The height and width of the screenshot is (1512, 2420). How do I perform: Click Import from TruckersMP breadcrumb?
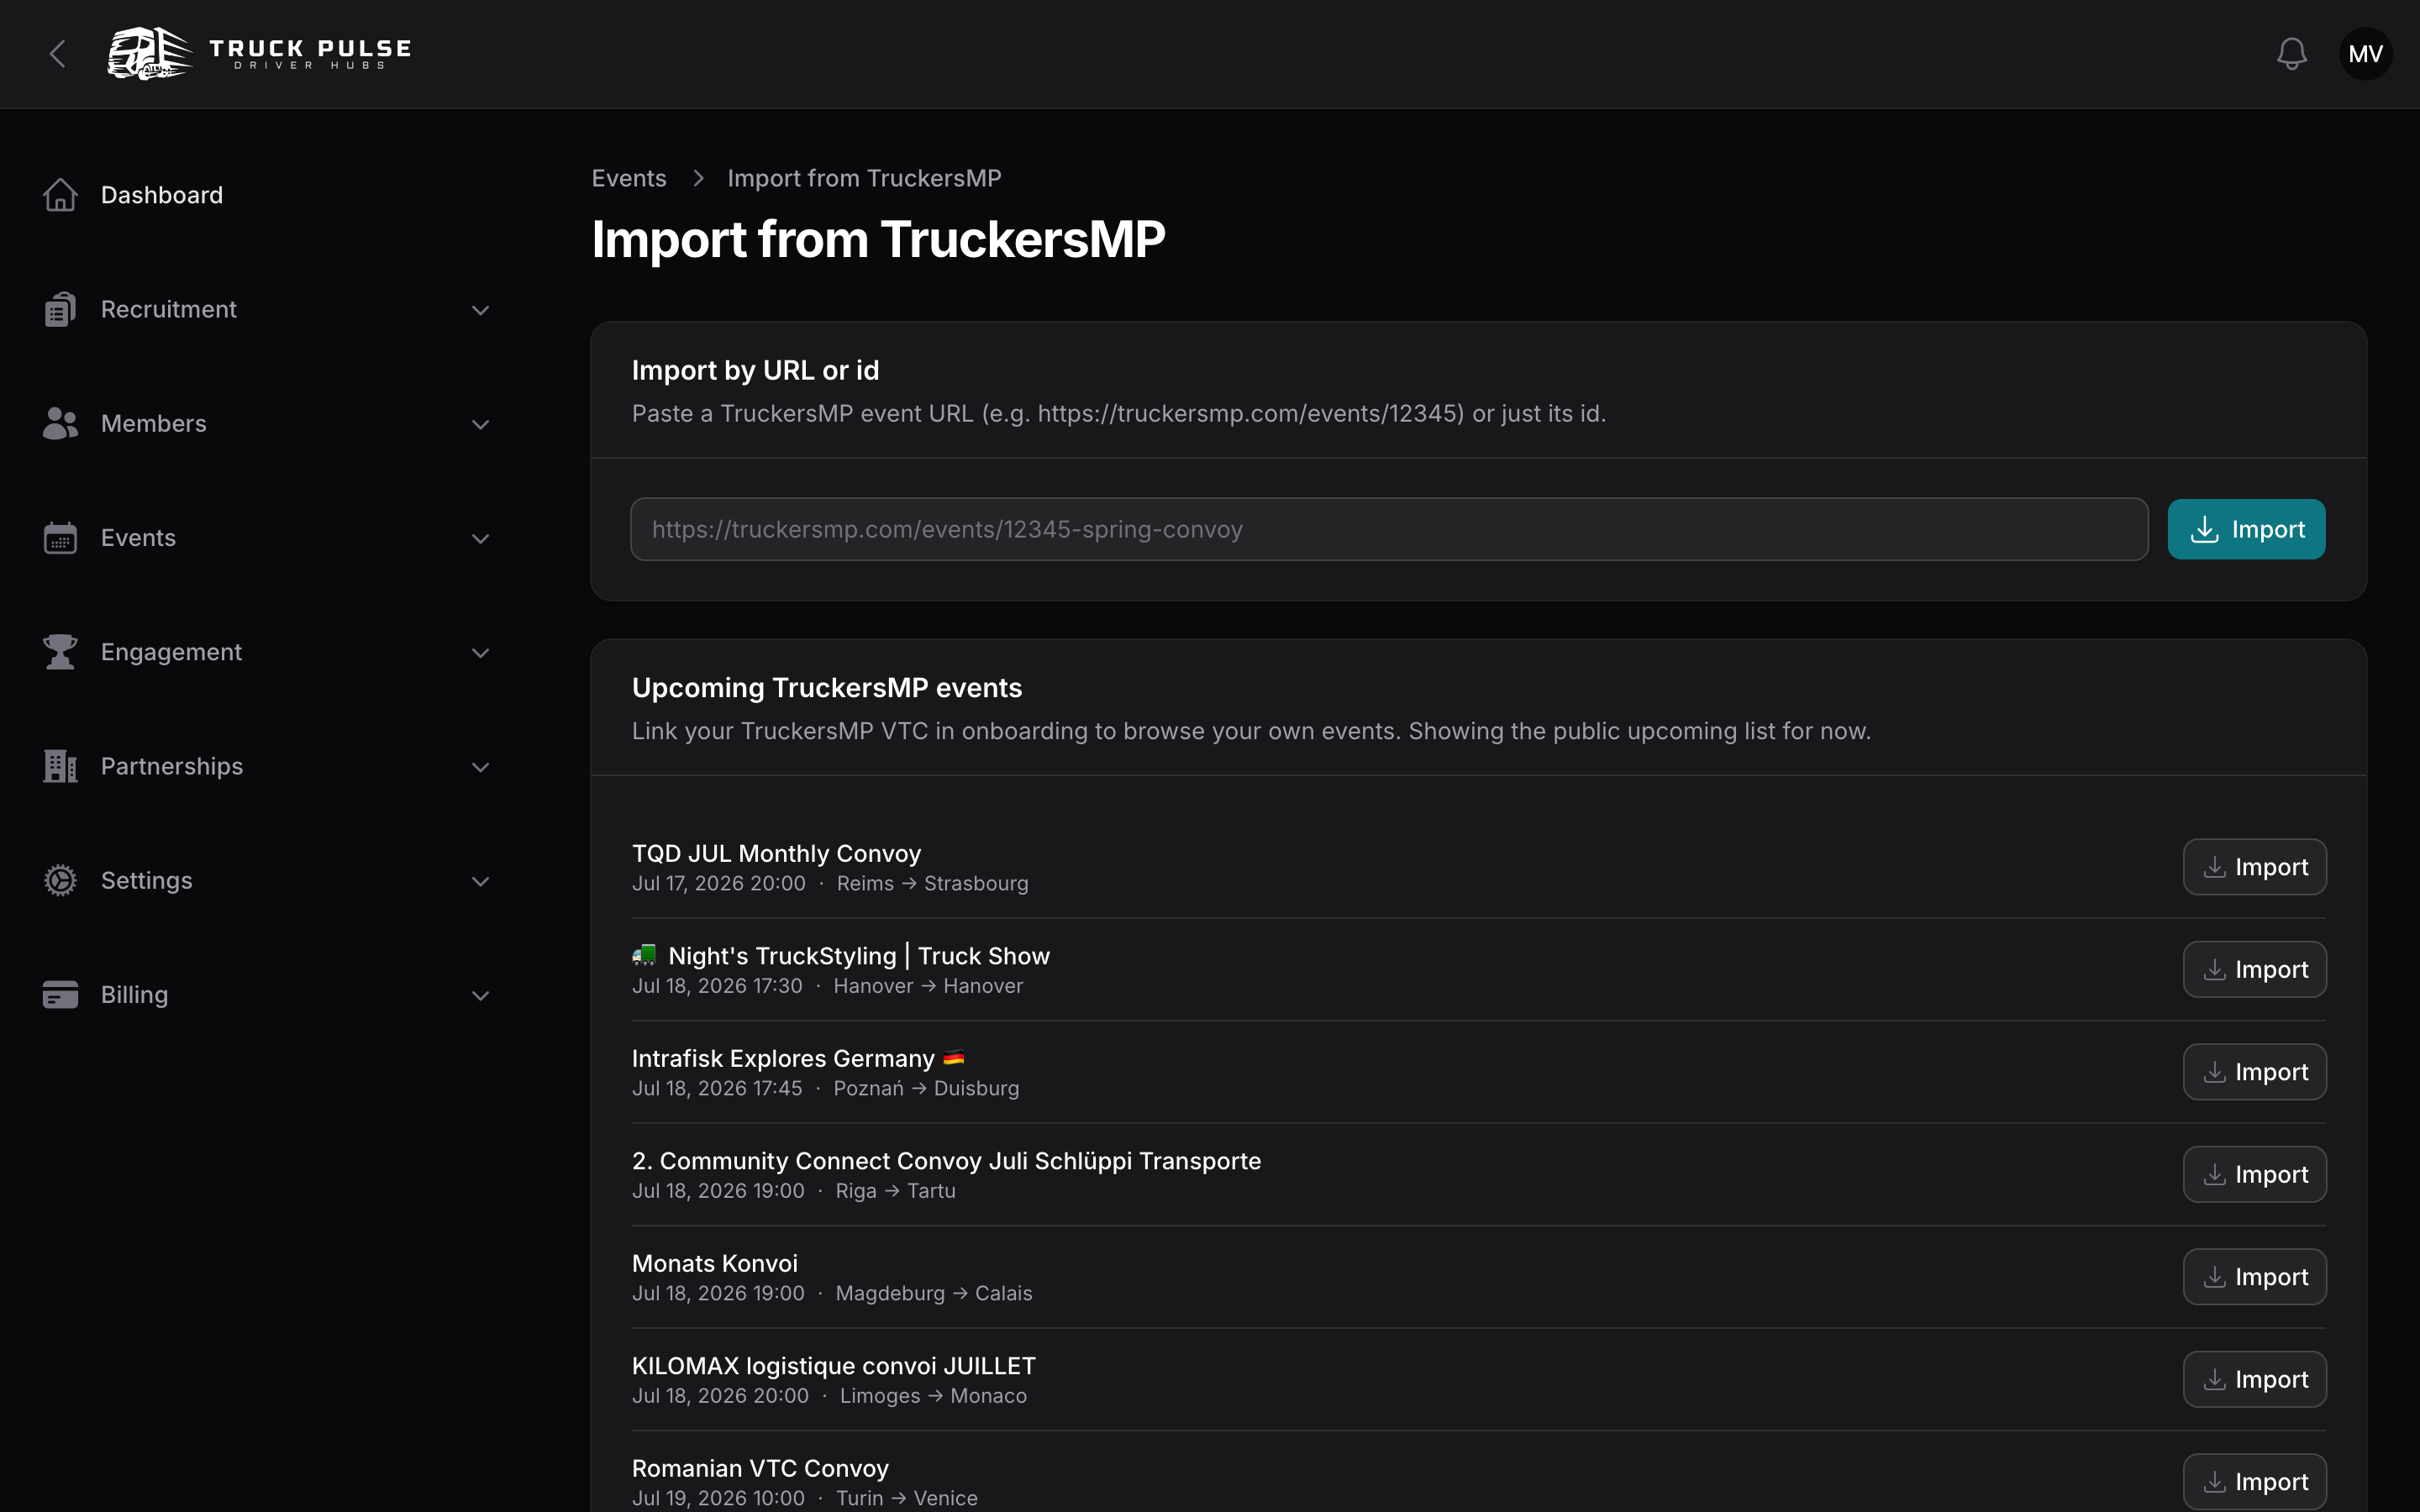tap(864, 178)
